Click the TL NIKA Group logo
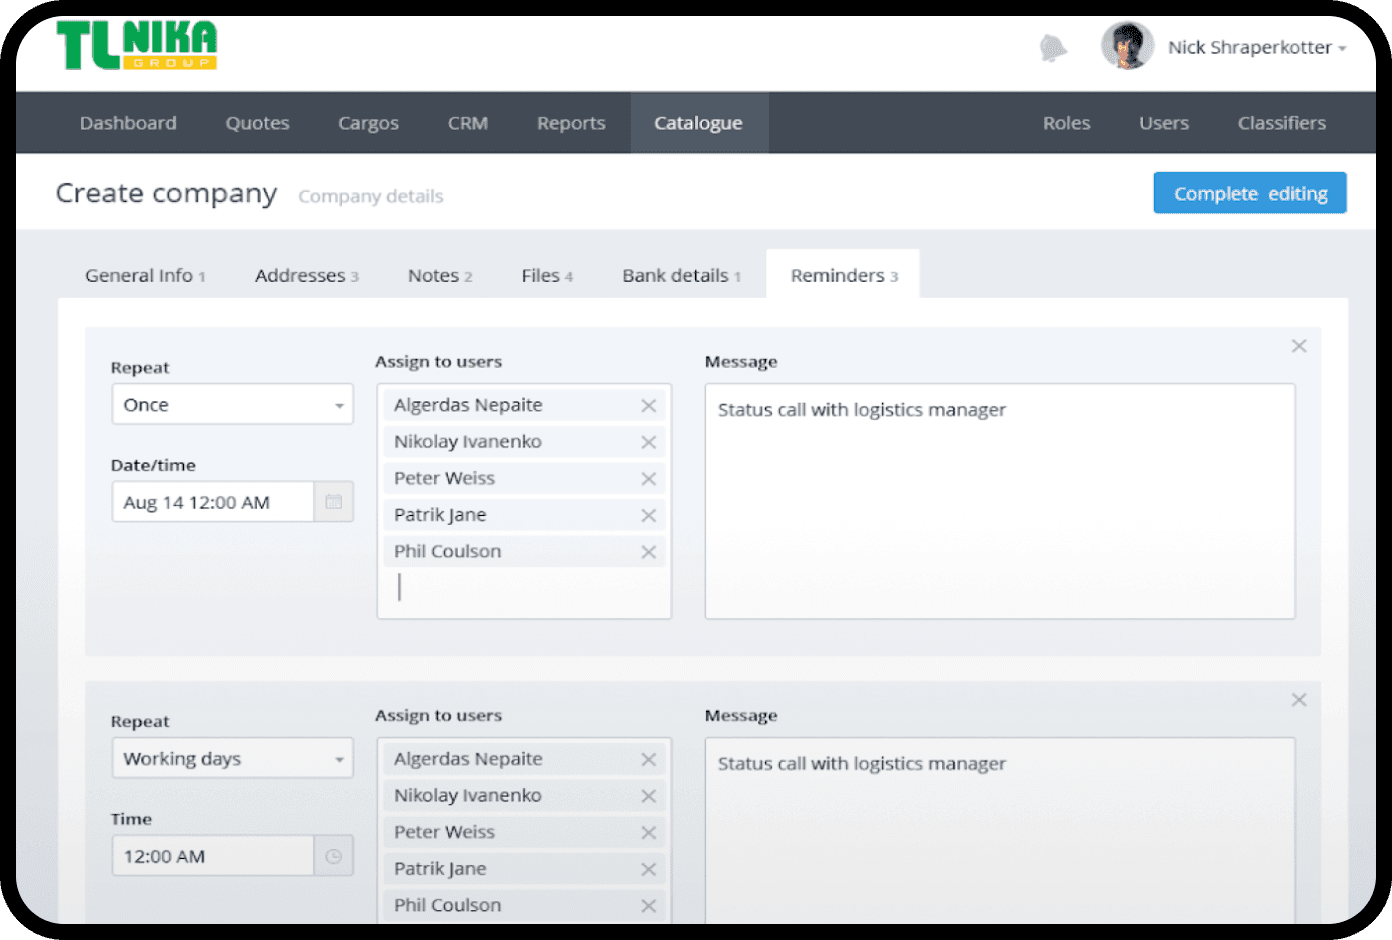 click(x=137, y=46)
